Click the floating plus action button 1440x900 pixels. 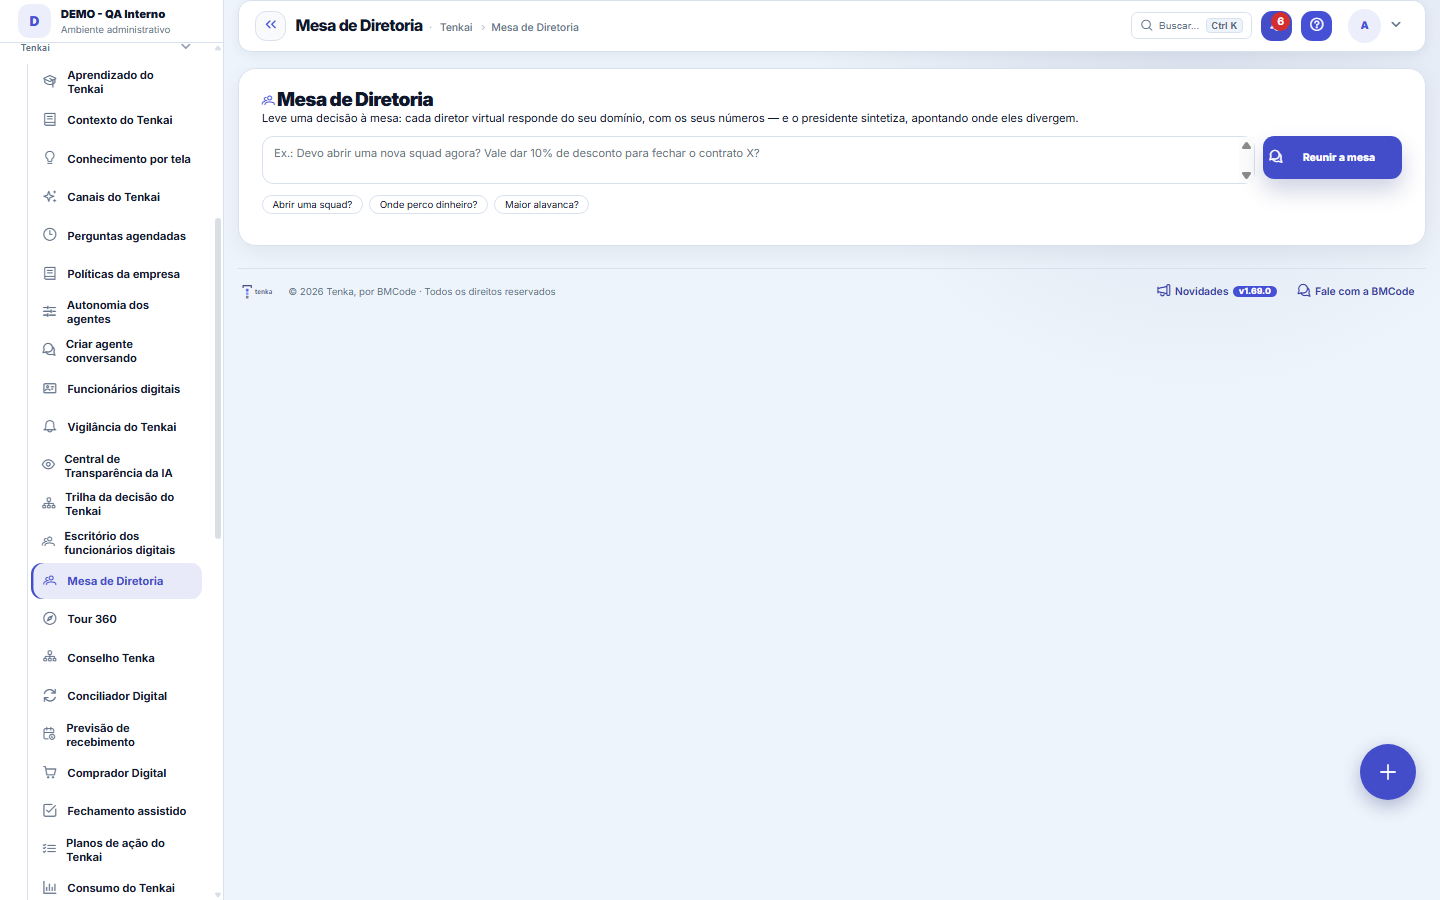(x=1387, y=772)
